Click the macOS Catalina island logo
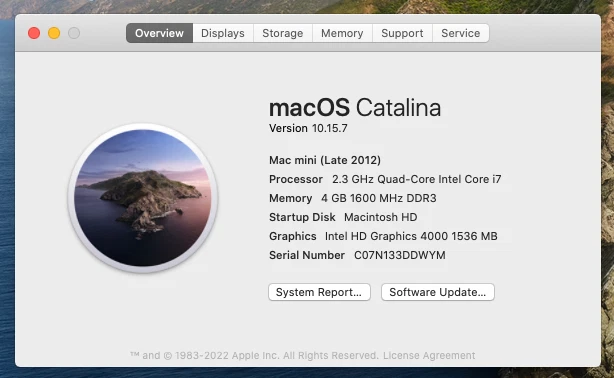Image resolution: width=614 pixels, height=378 pixels. (143, 198)
